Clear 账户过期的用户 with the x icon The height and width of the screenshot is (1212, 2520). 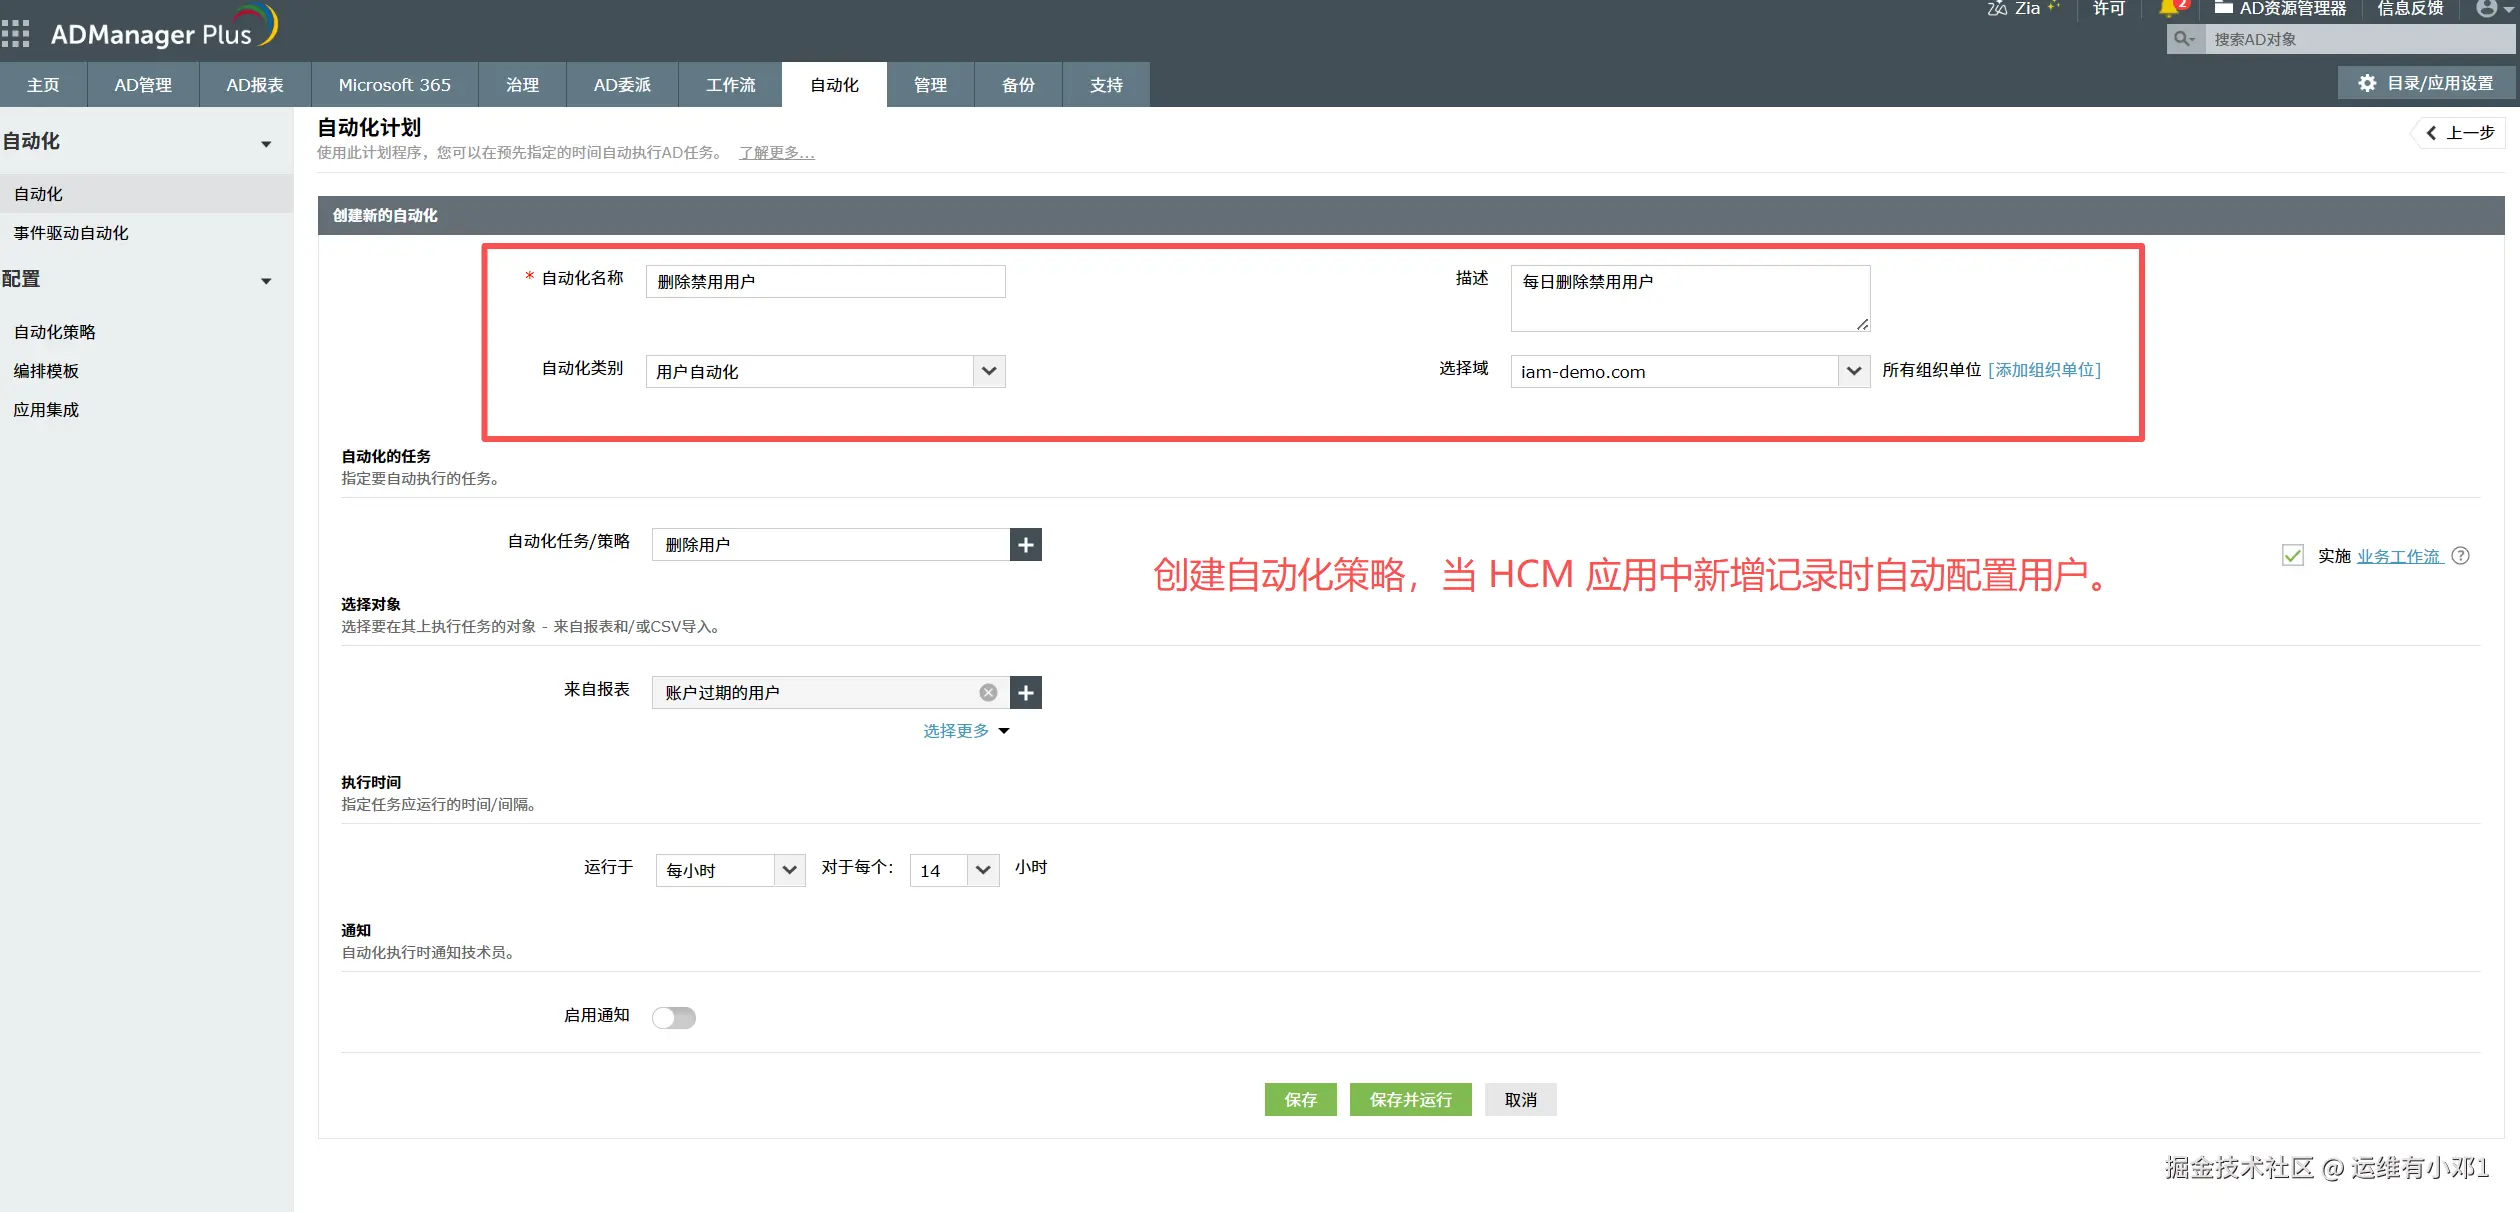(x=988, y=693)
